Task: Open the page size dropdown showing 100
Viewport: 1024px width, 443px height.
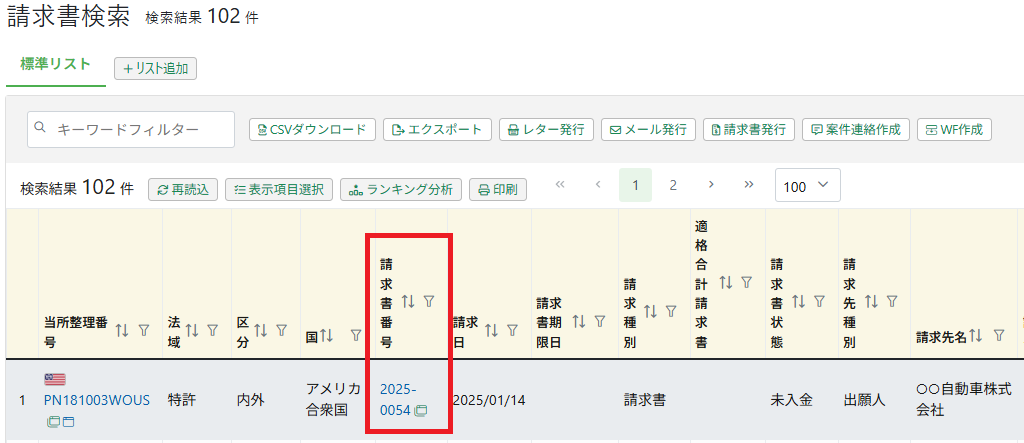Action: click(x=807, y=186)
